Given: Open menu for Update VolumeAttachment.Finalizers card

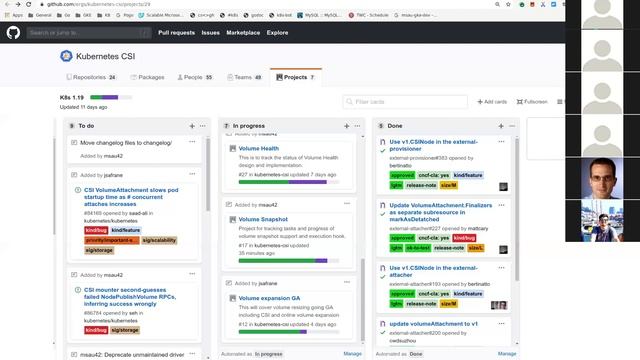Looking at the screenshot, I should [501, 205].
